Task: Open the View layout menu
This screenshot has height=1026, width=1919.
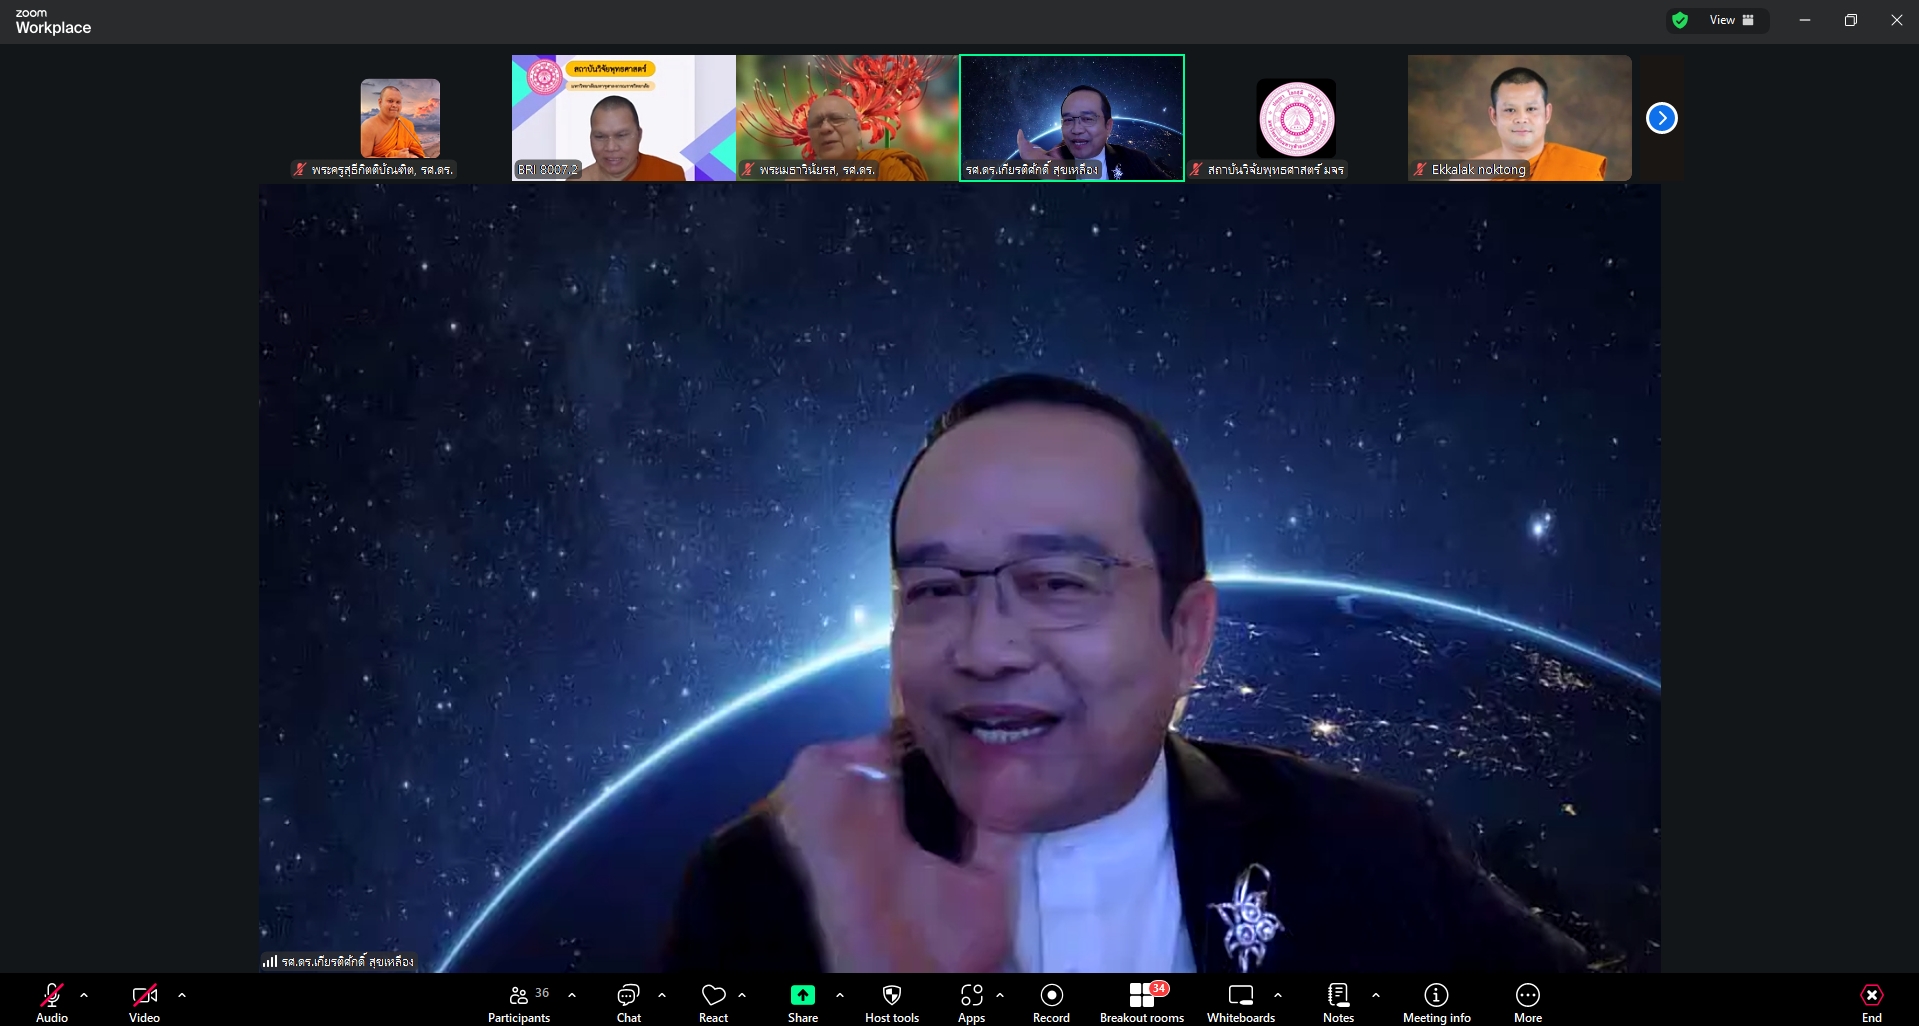Action: click(x=1731, y=20)
